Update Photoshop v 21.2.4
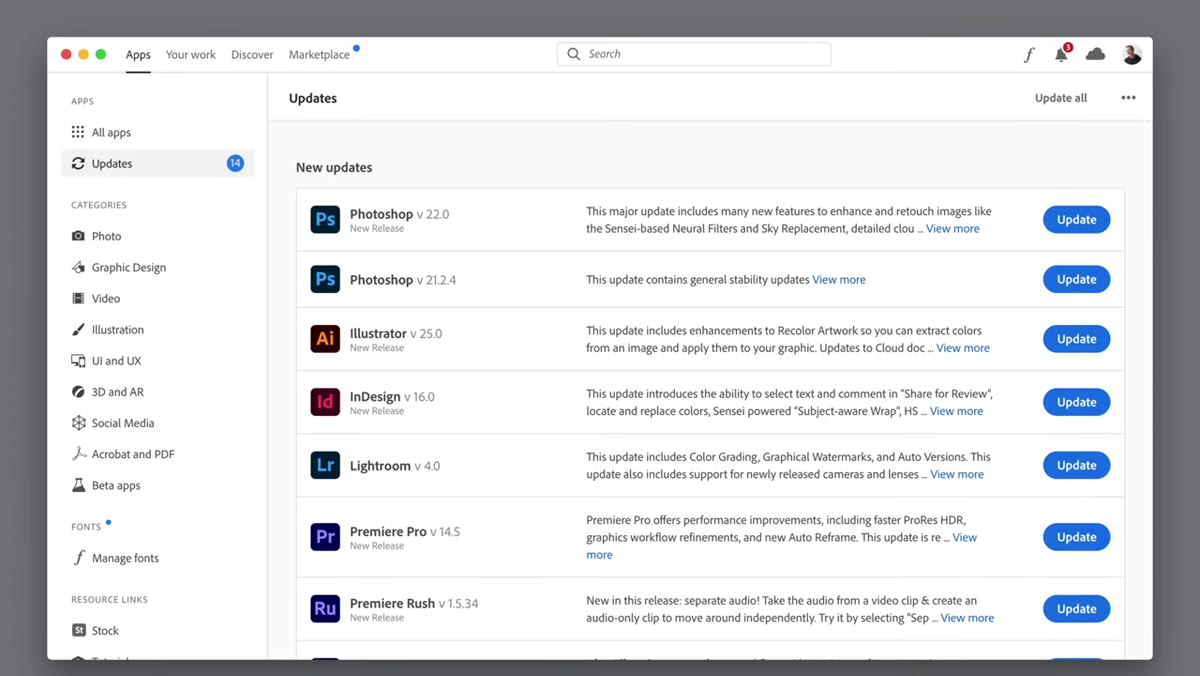The width and height of the screenshot is (1200, 676). point(1076,279)
